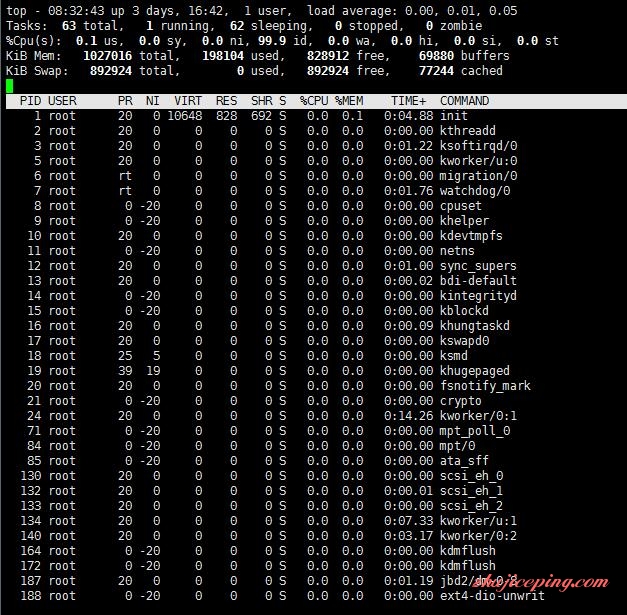Click the shejiceping.com watermark

[x=540, y=582]
